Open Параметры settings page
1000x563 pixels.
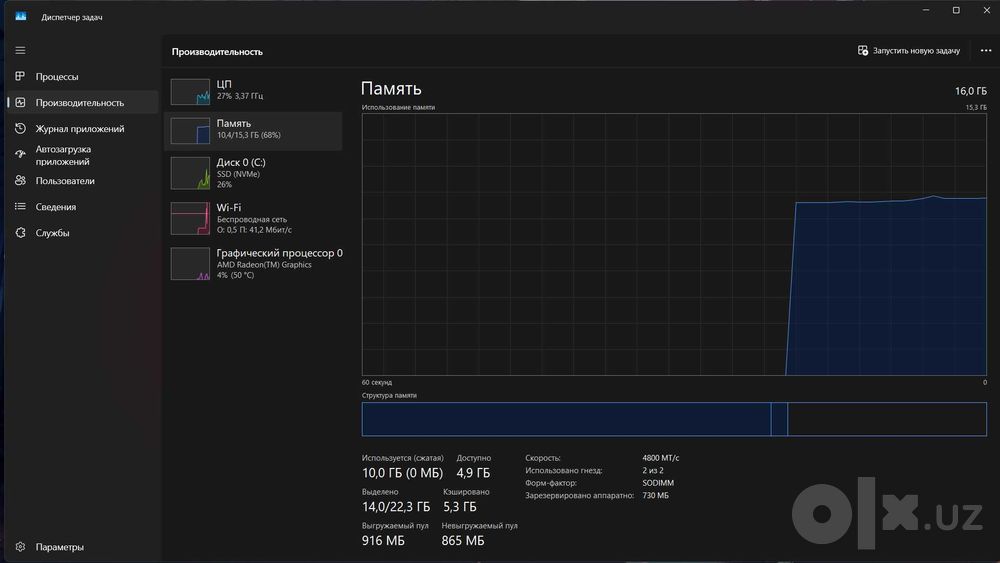click(x=59, y=547)
